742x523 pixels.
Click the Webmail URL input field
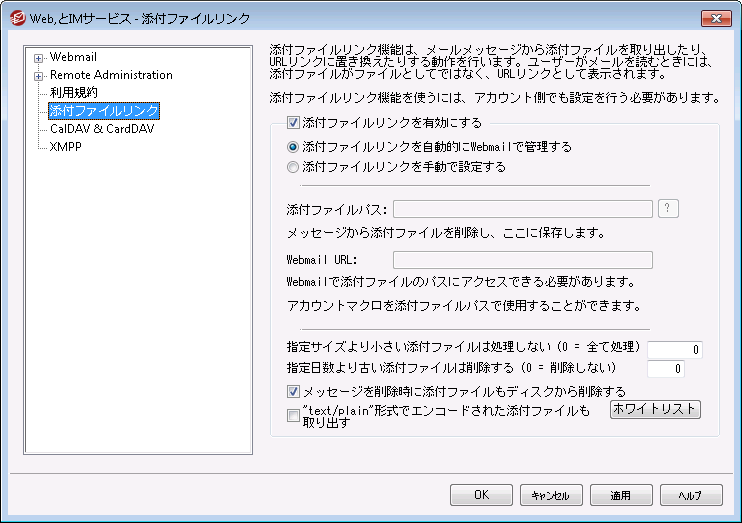(522, 260)
